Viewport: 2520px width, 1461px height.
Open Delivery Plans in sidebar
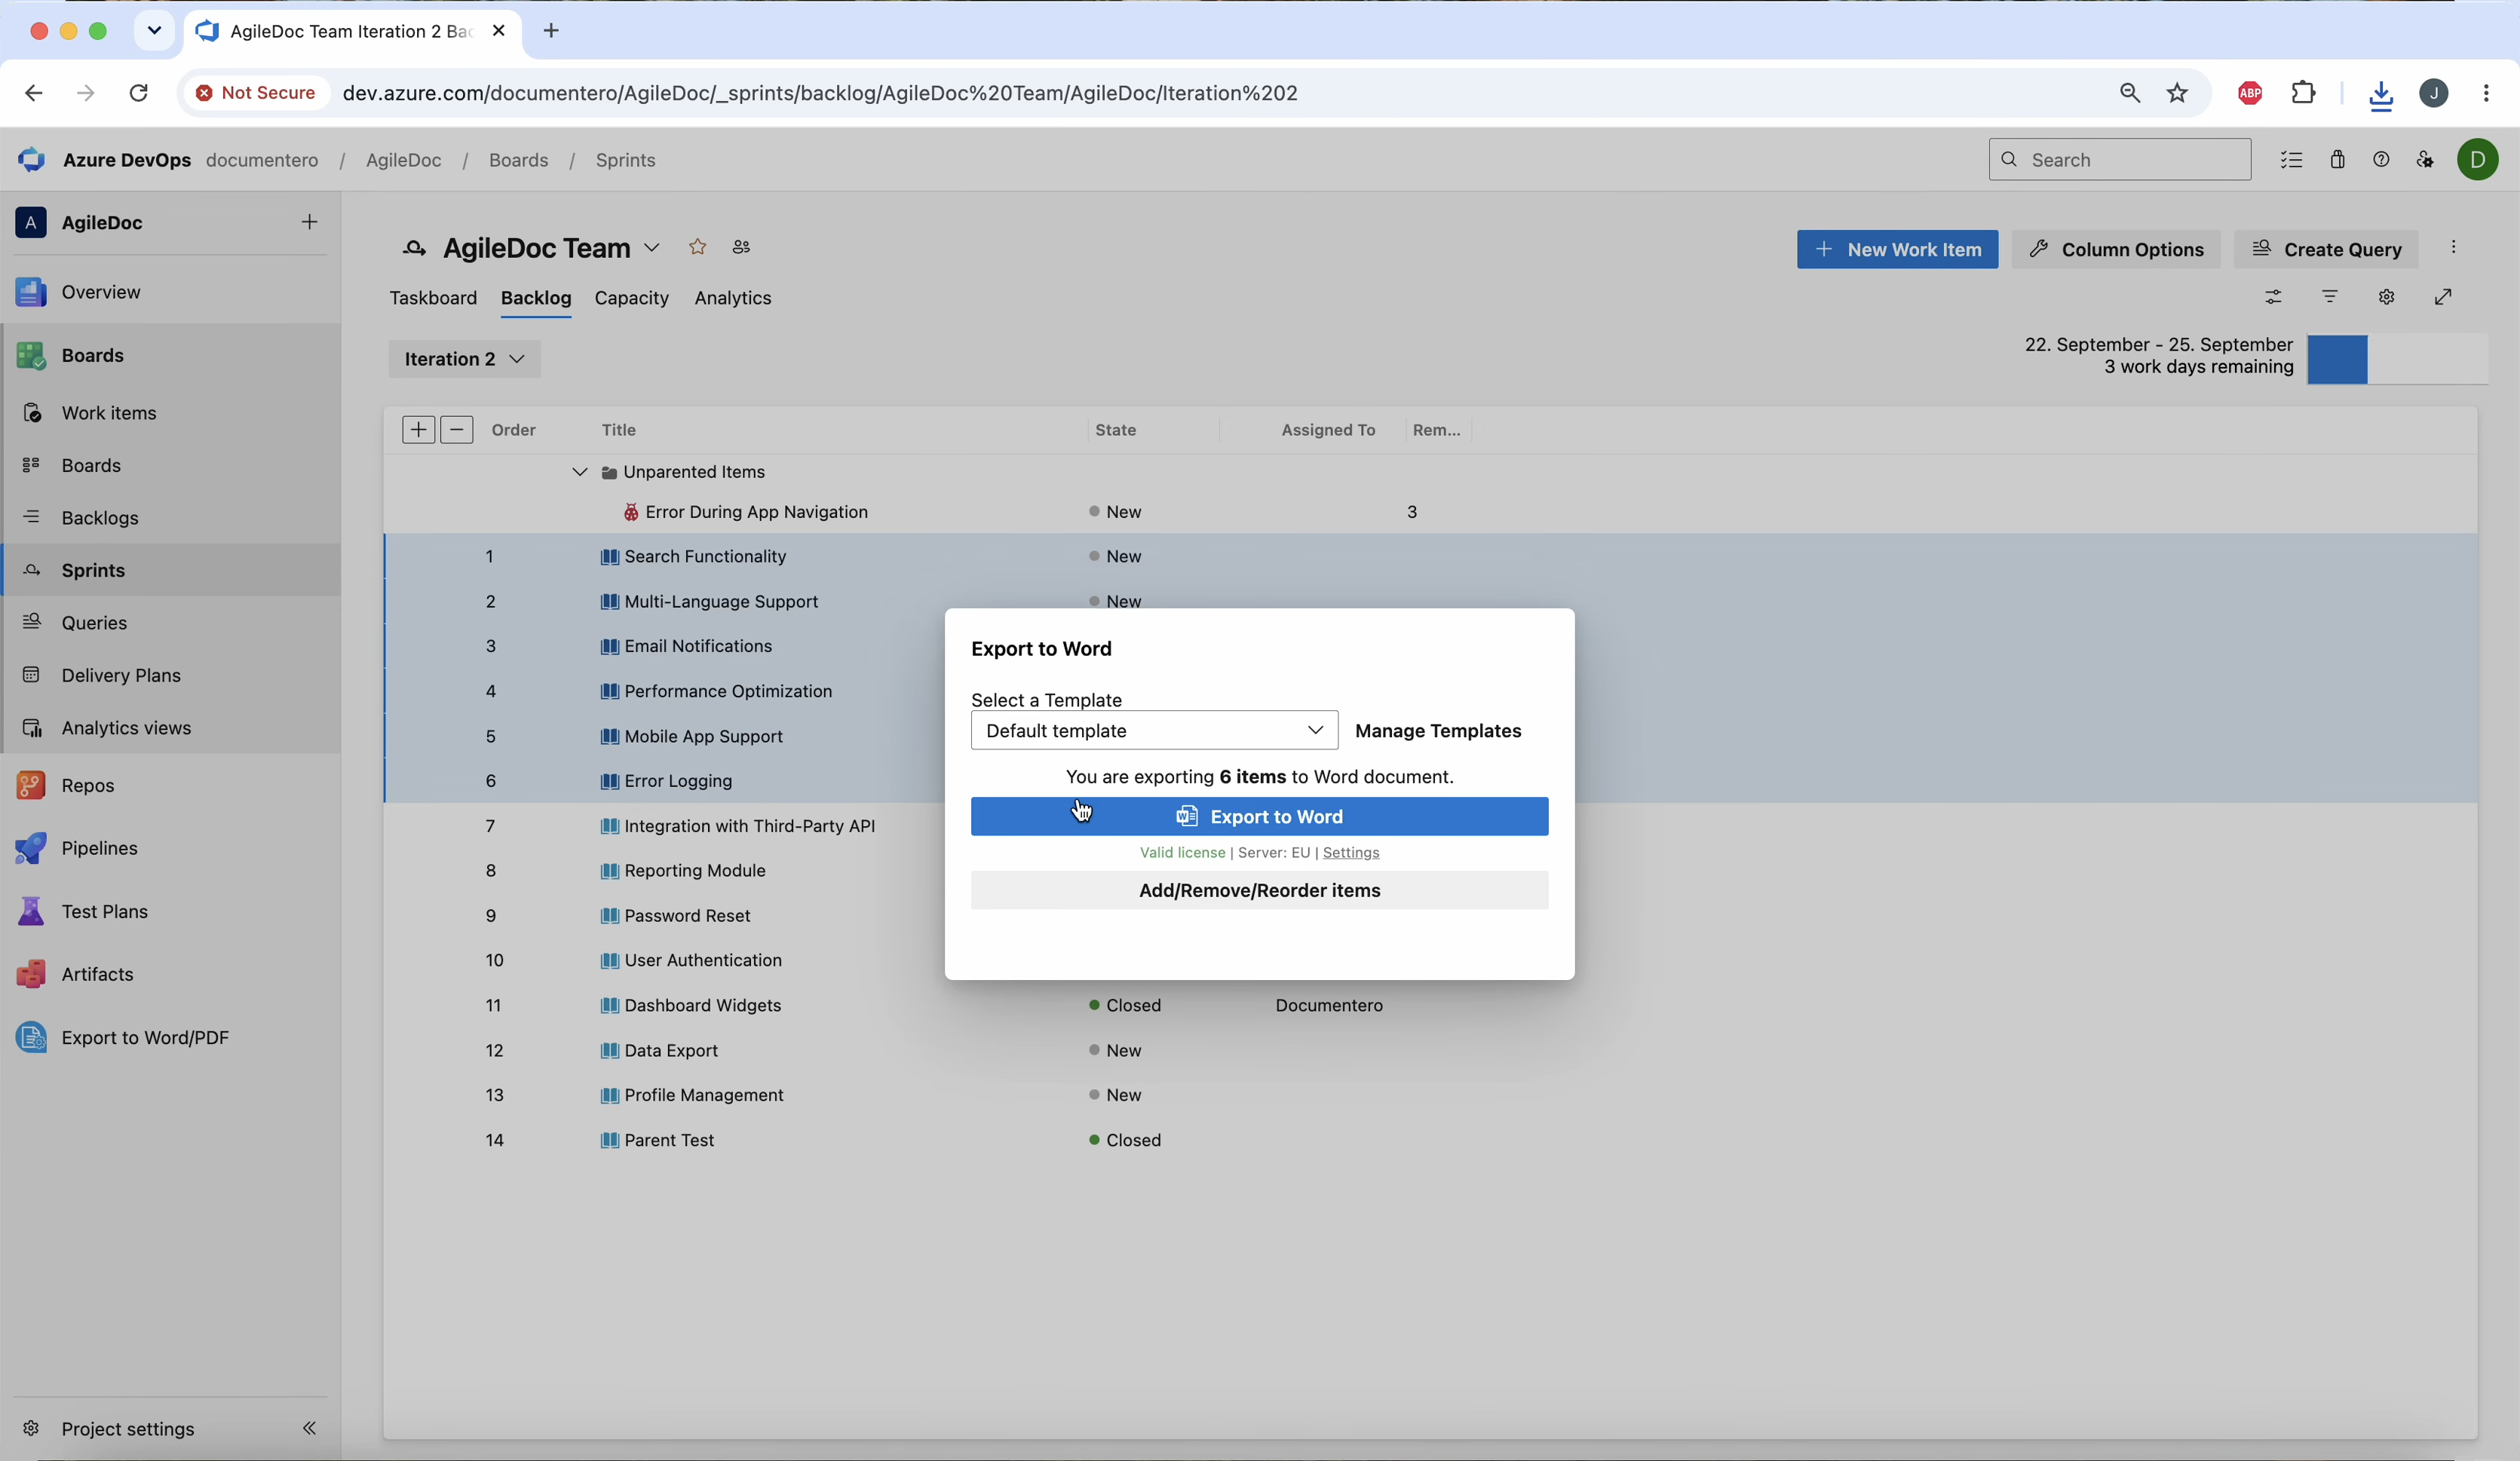[120, 676]
